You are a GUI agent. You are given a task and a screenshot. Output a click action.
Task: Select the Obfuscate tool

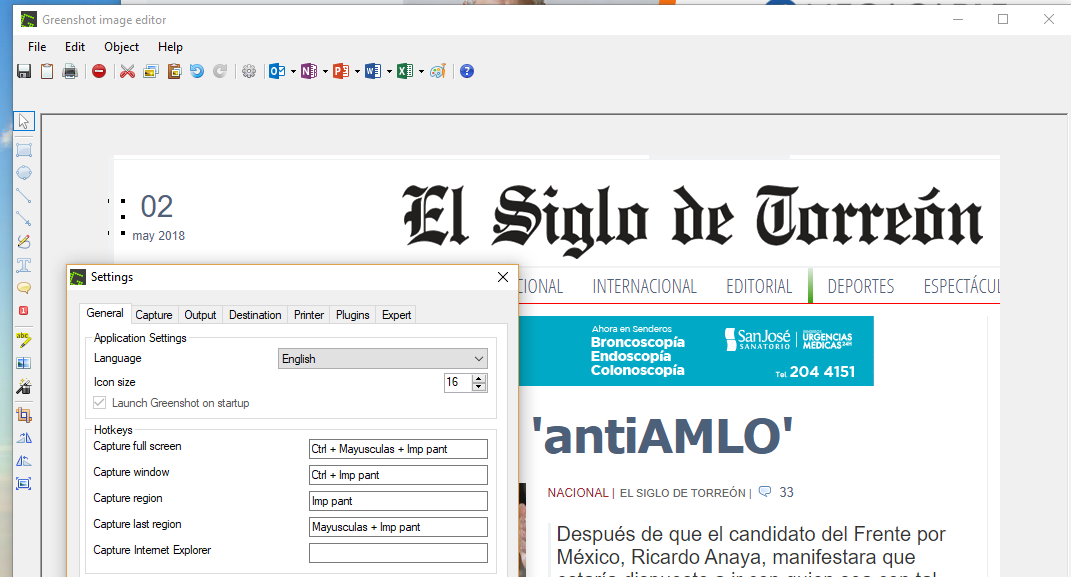[x=24, y=363]
